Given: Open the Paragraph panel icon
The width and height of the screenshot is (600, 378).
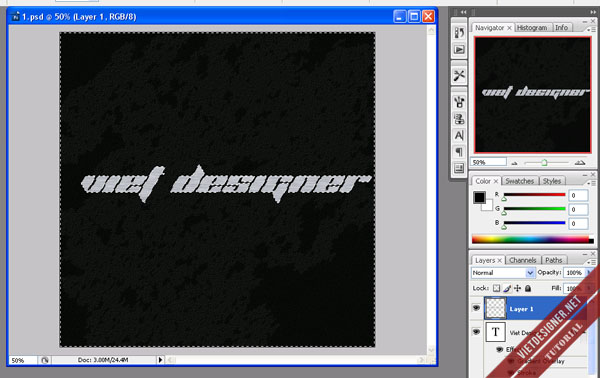Looking at the screenshot, I should [459, 152].
